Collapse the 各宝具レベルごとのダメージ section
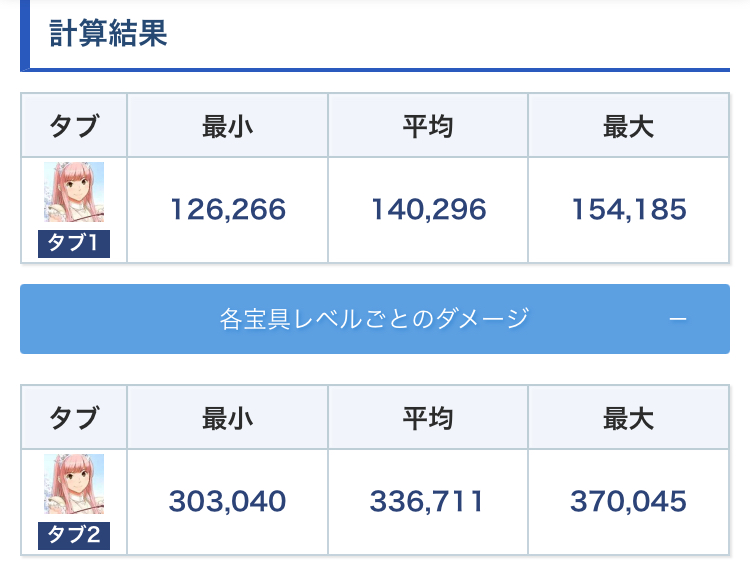The image size is (750, 568). 374,319
